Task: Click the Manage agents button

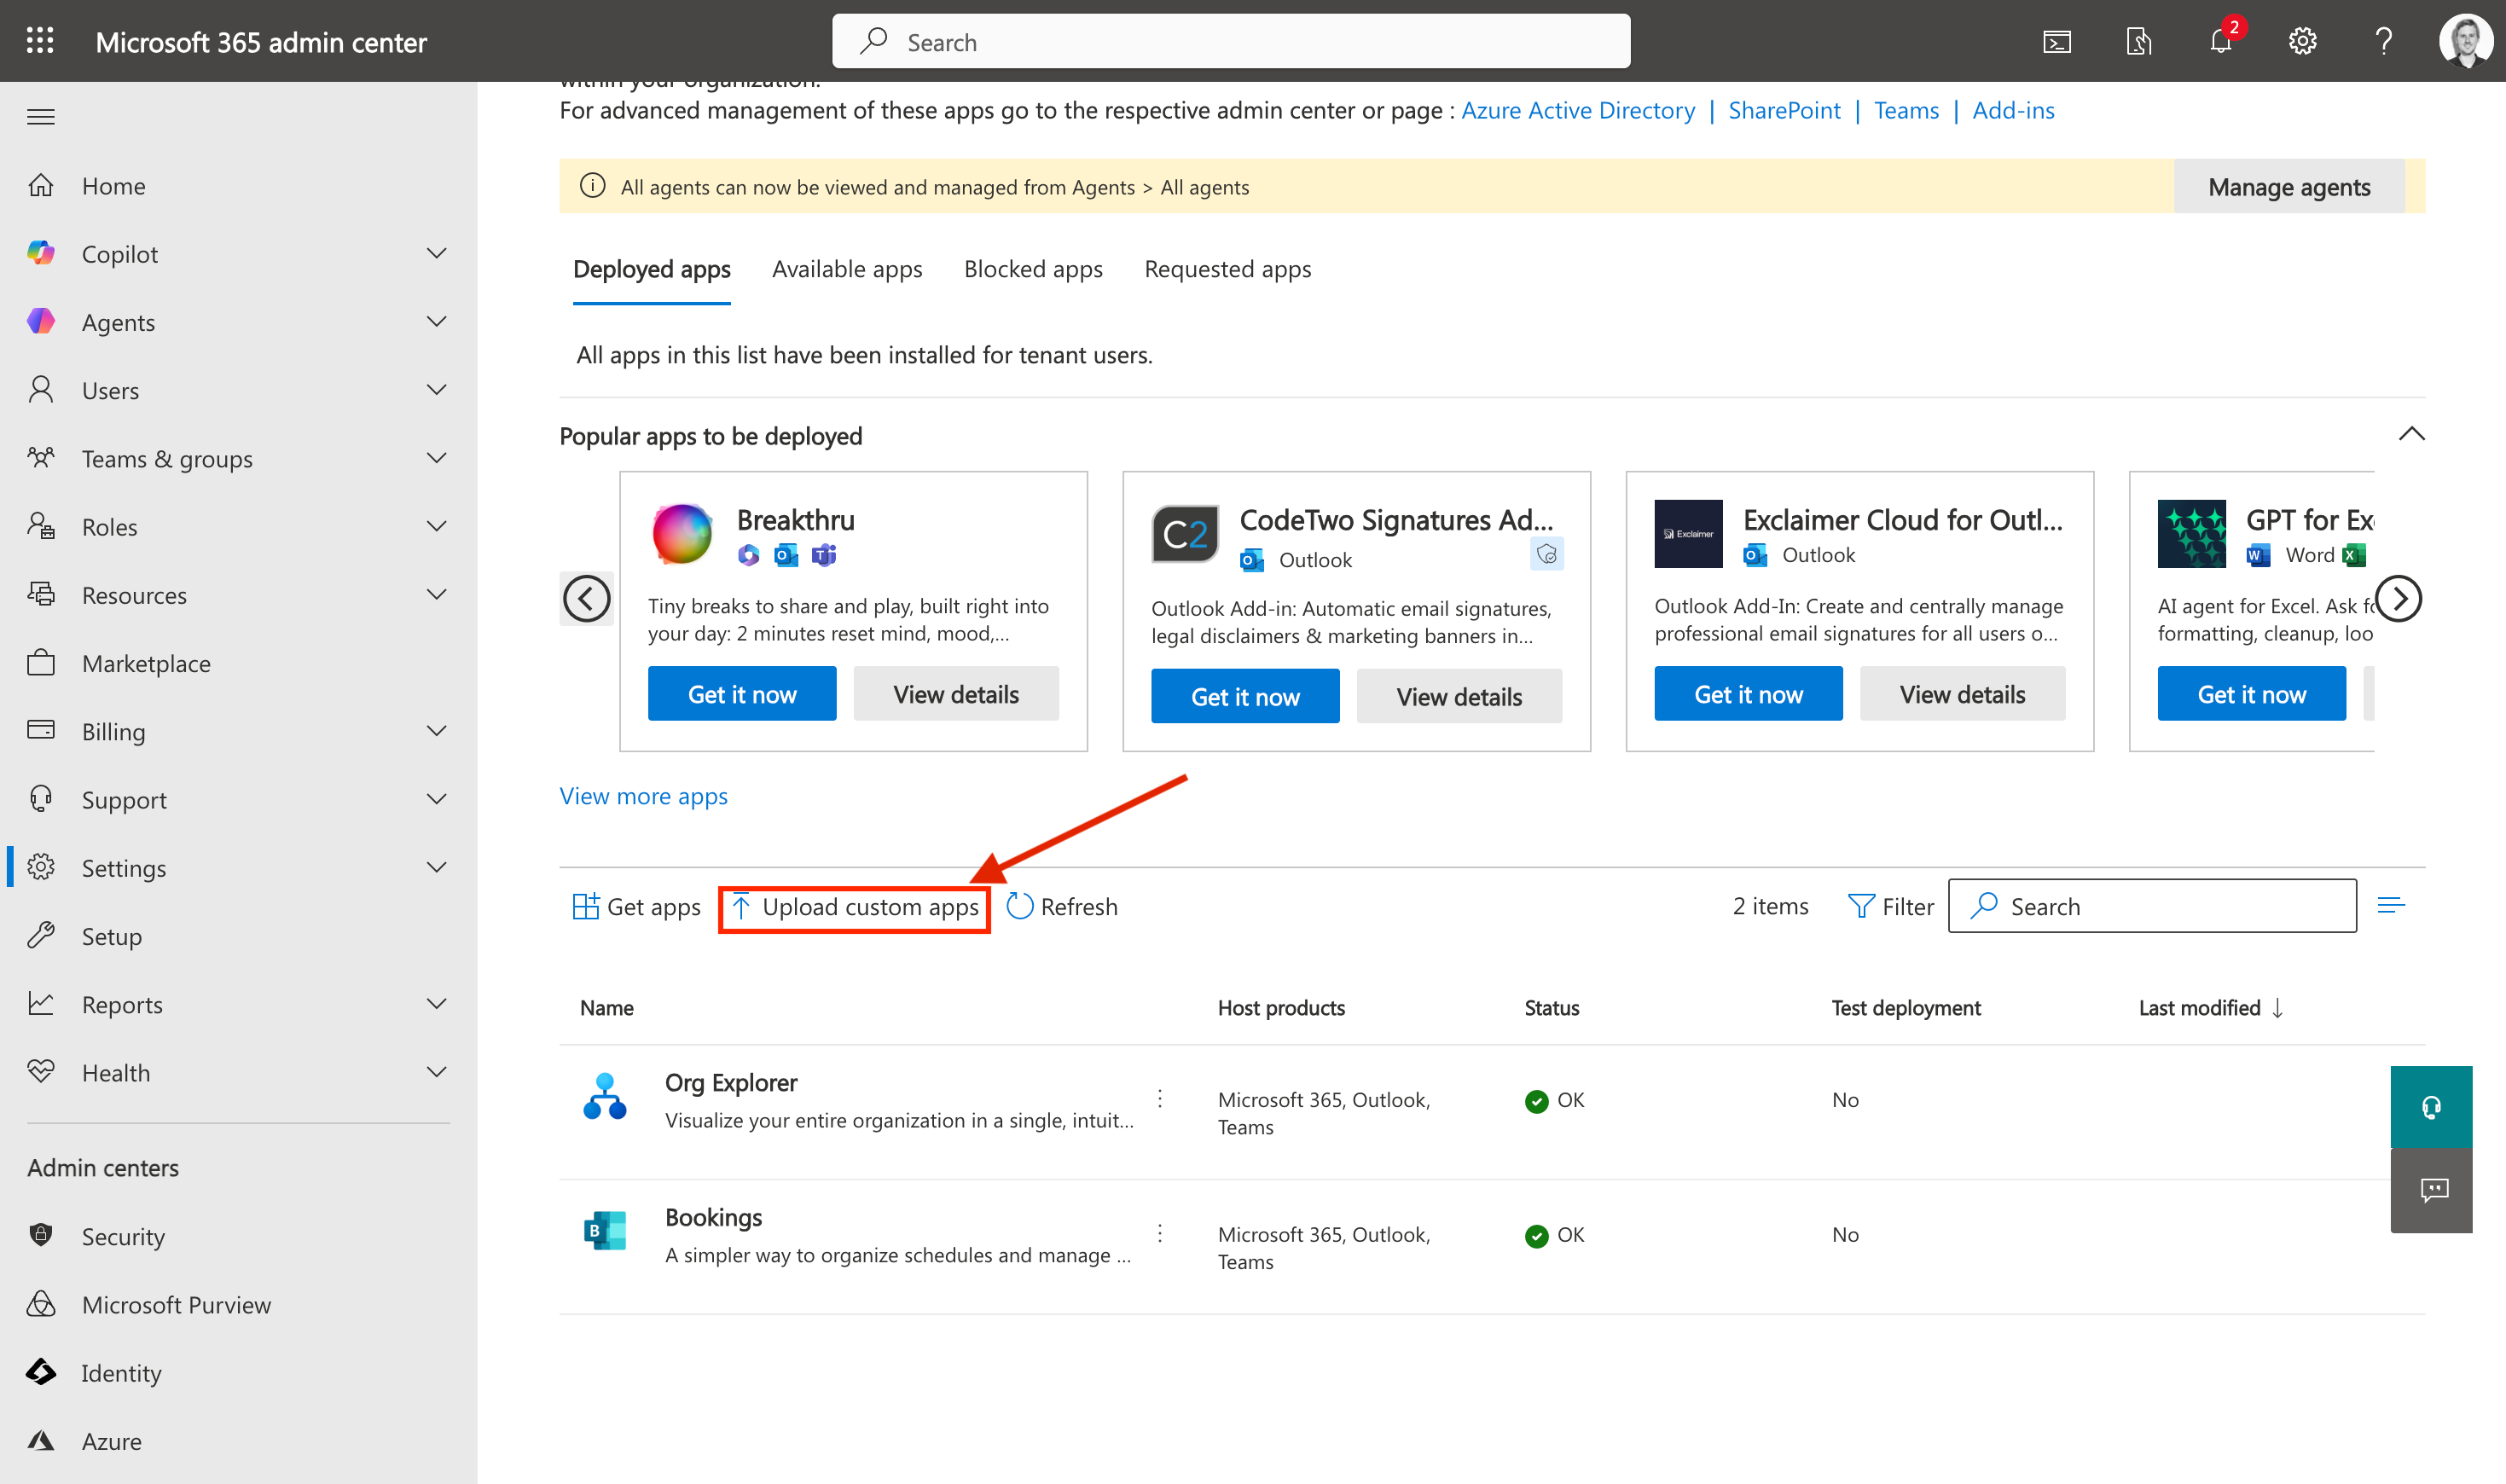Action: [2288, 187]
